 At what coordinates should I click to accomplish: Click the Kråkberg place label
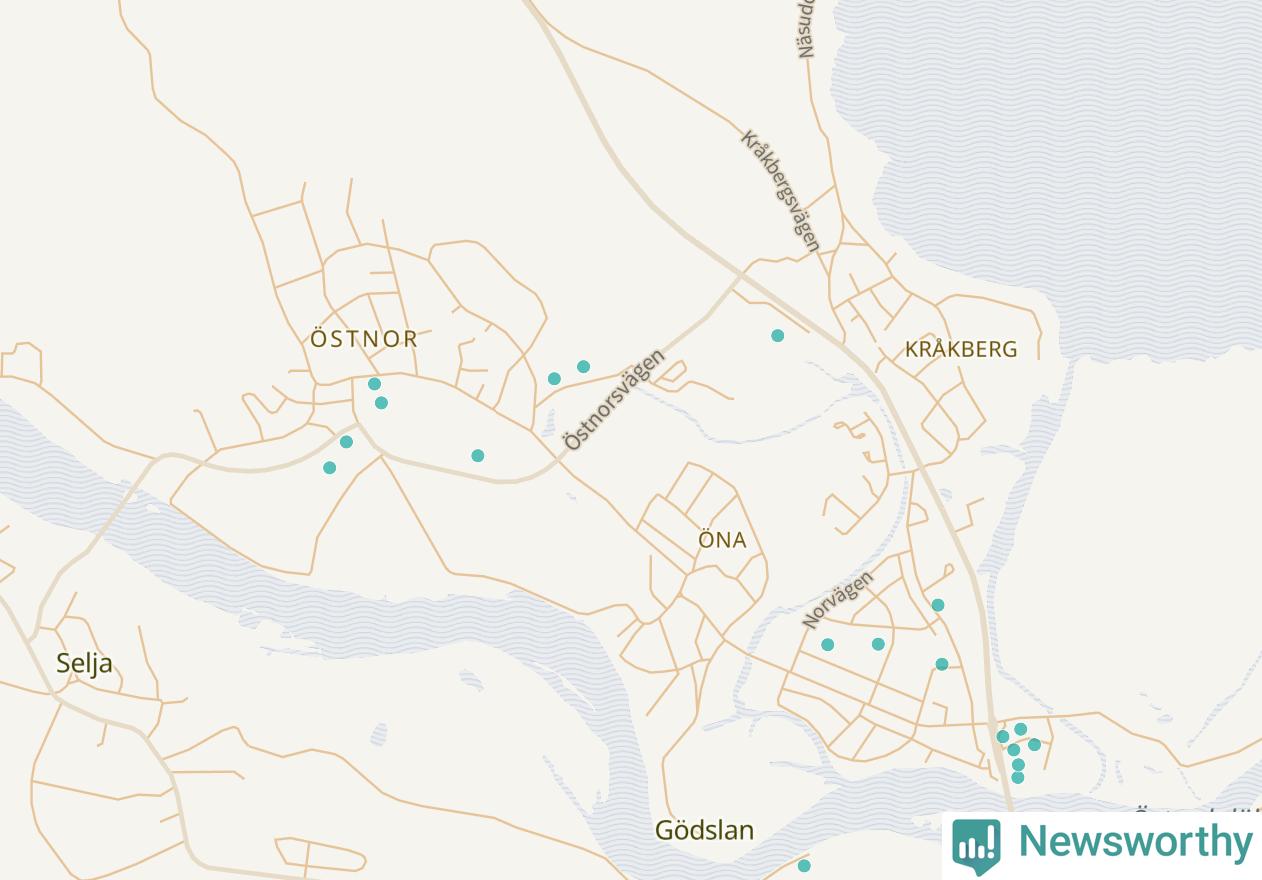point(961,349)
